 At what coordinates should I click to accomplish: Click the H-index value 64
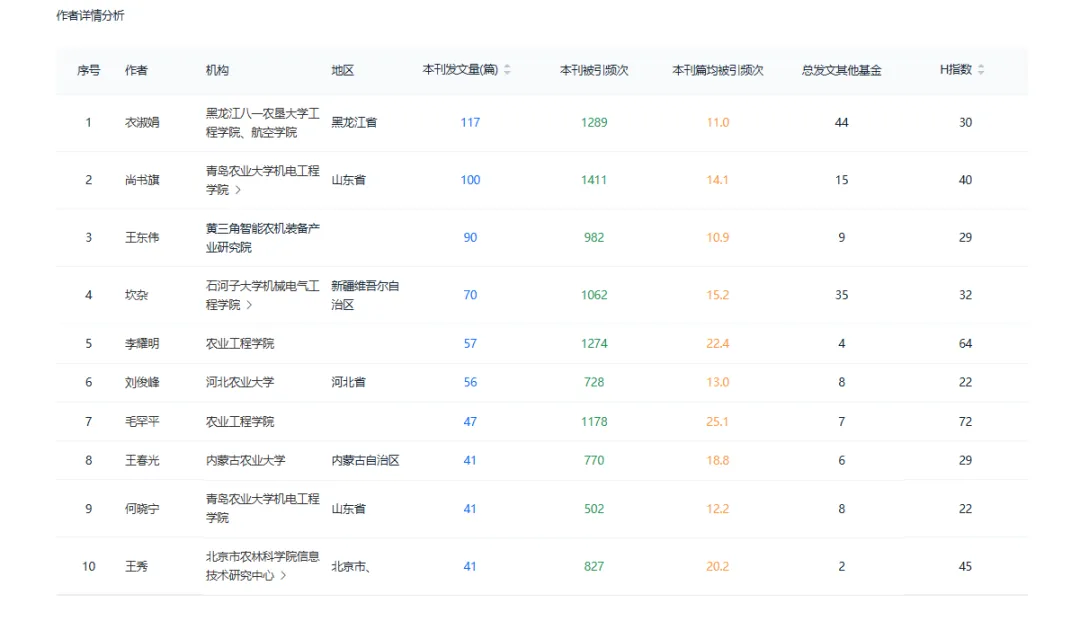965,344
